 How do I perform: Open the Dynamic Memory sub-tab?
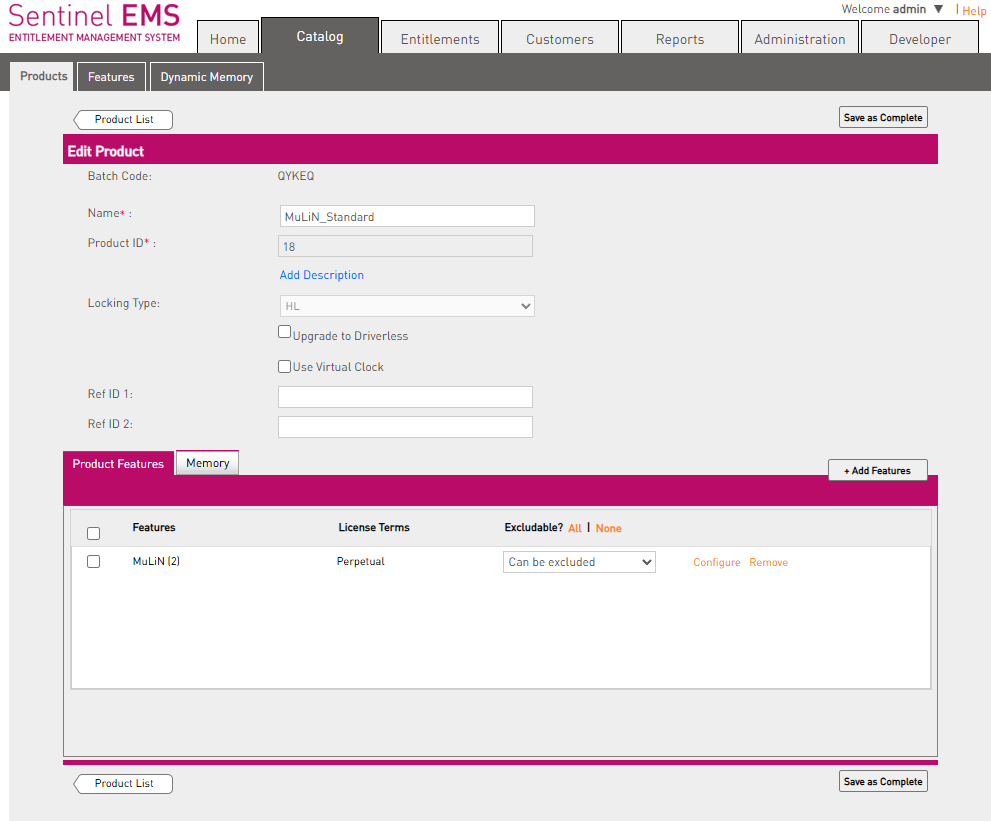(207, 76)
